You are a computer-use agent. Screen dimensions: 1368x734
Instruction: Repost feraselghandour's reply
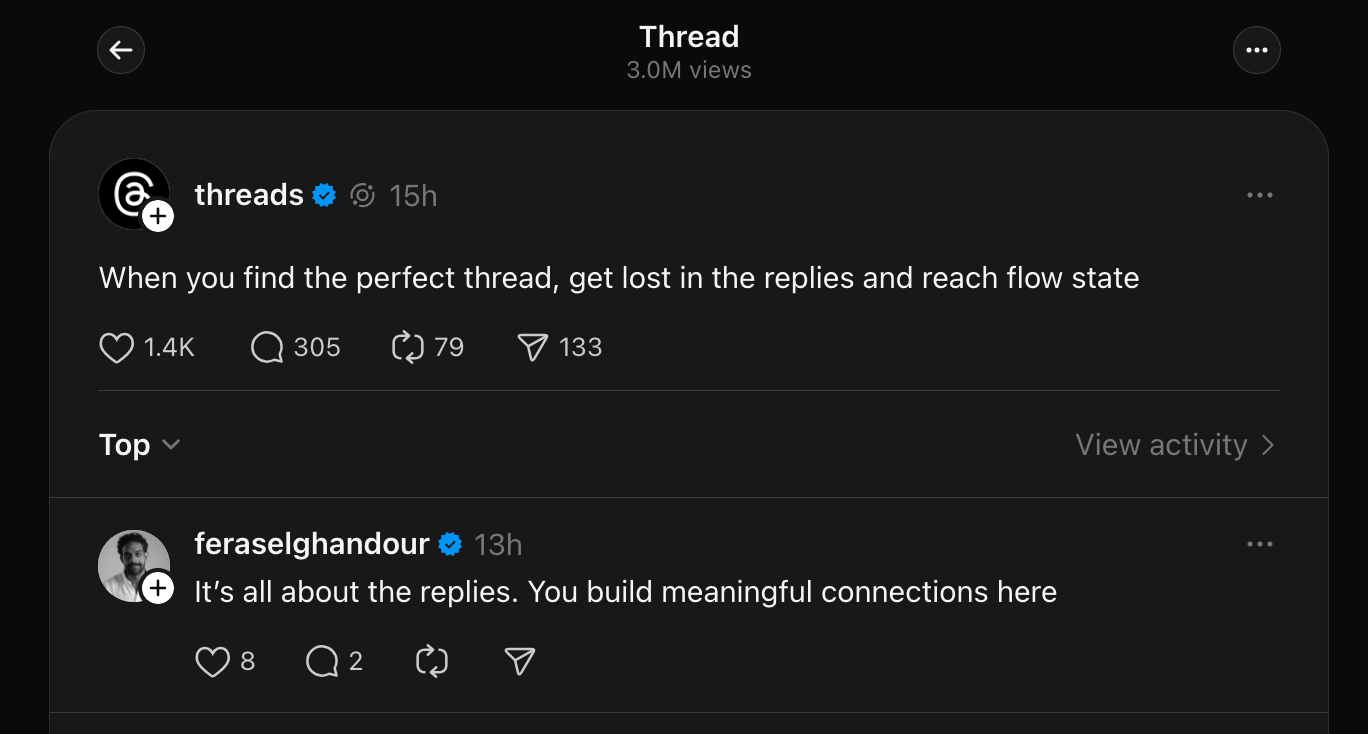point(431,661)
